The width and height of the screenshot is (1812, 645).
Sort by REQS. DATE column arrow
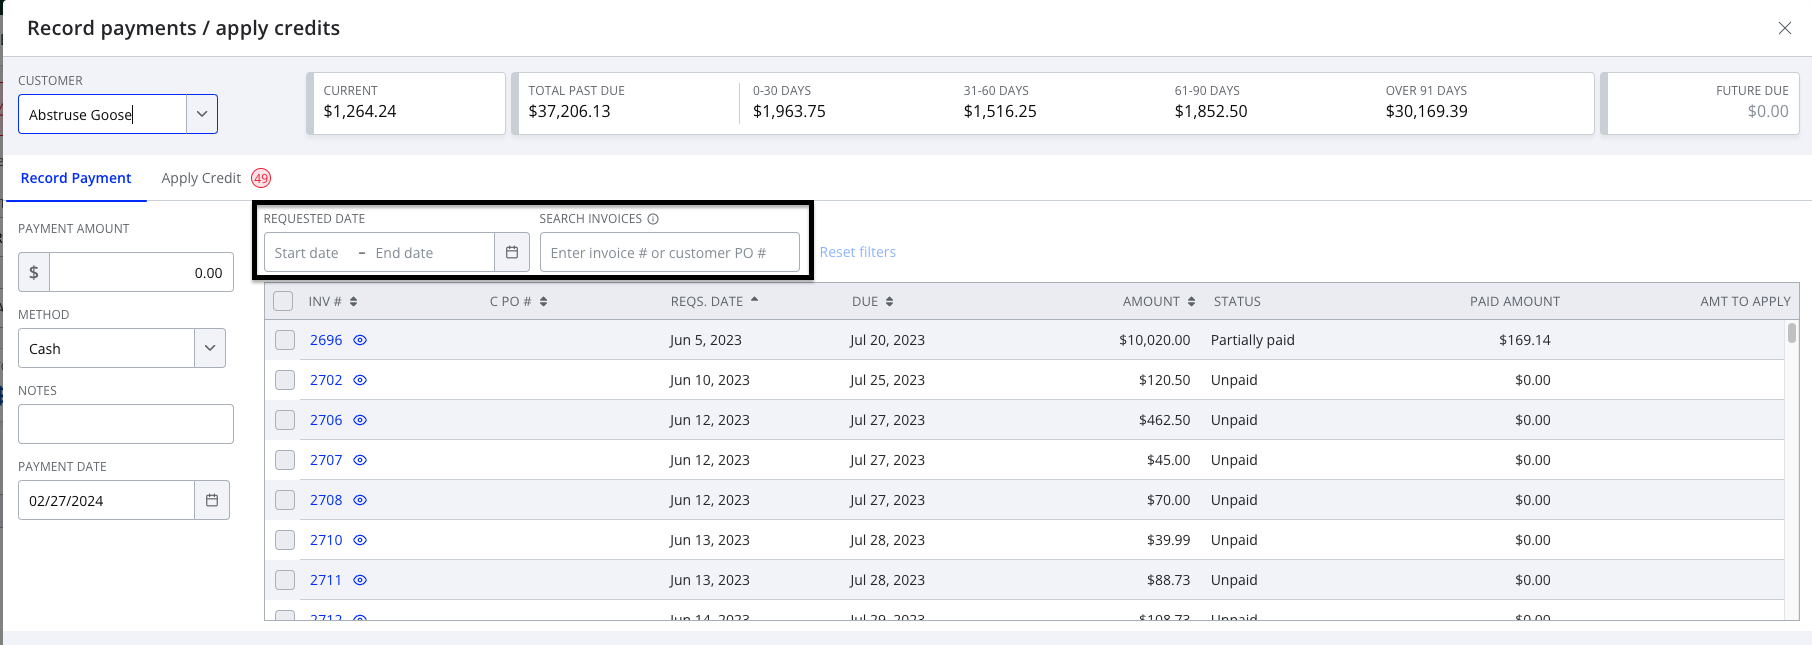pyautogui.click(x=754, y=300)
